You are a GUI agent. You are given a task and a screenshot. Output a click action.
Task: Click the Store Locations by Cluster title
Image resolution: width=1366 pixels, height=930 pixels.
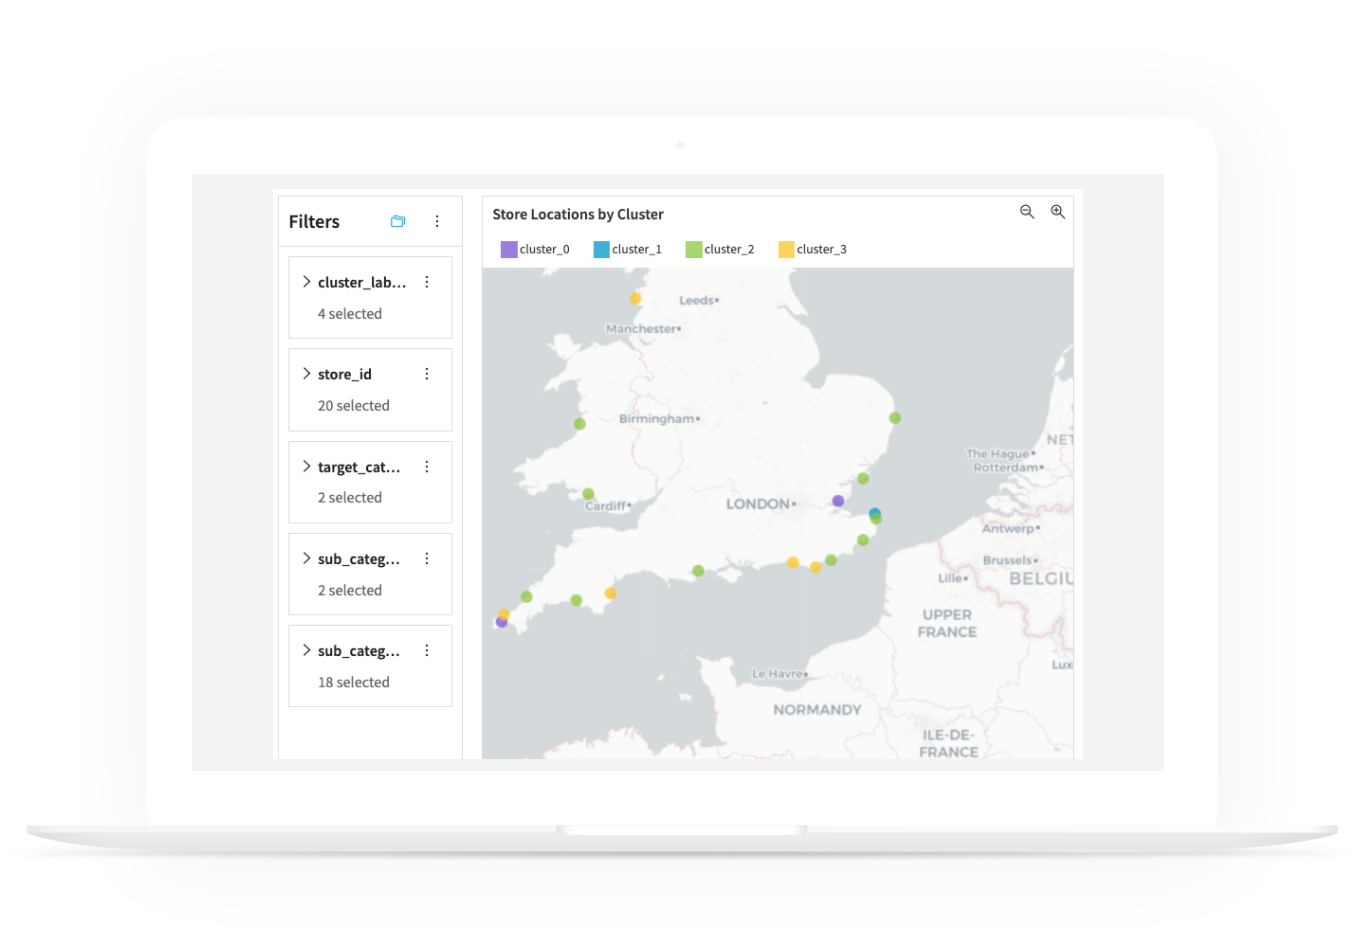[578, 214]
